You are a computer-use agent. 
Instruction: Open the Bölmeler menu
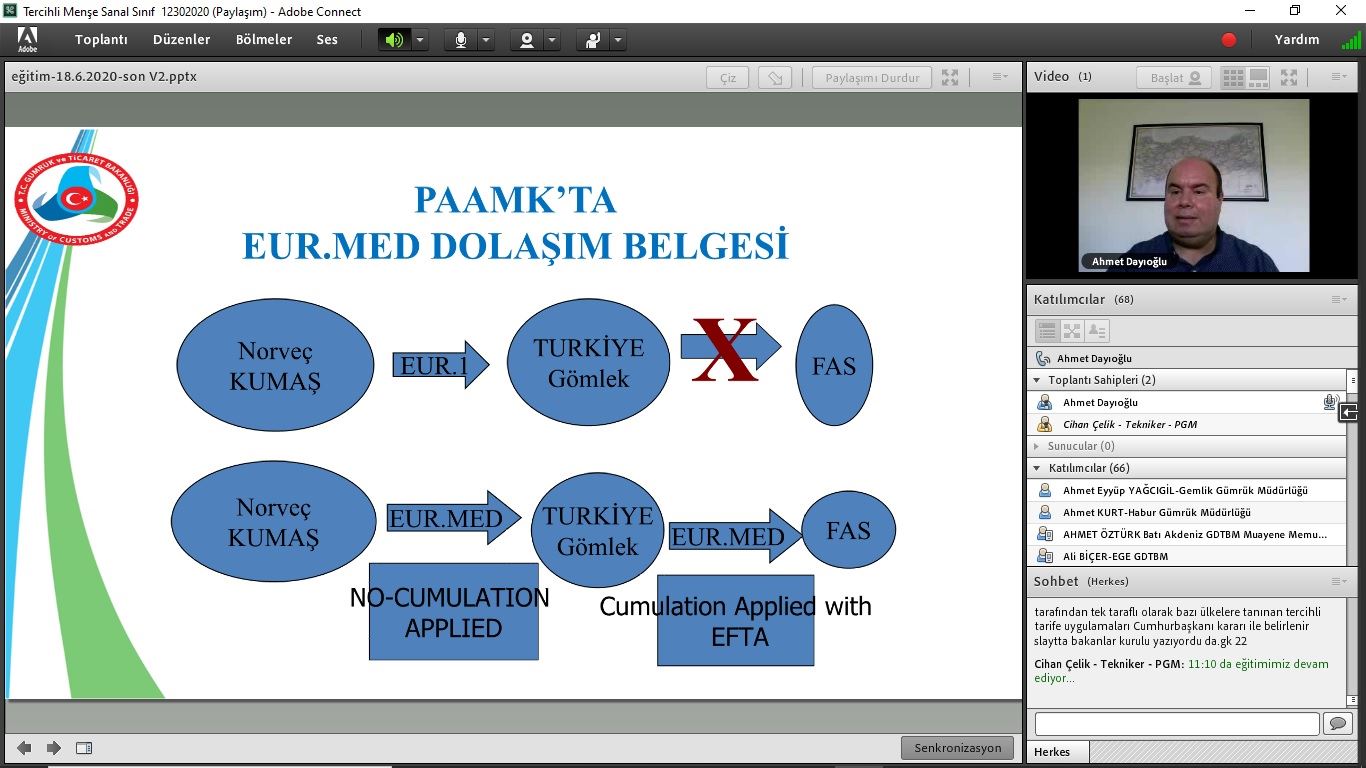click(x=264, y=40)
